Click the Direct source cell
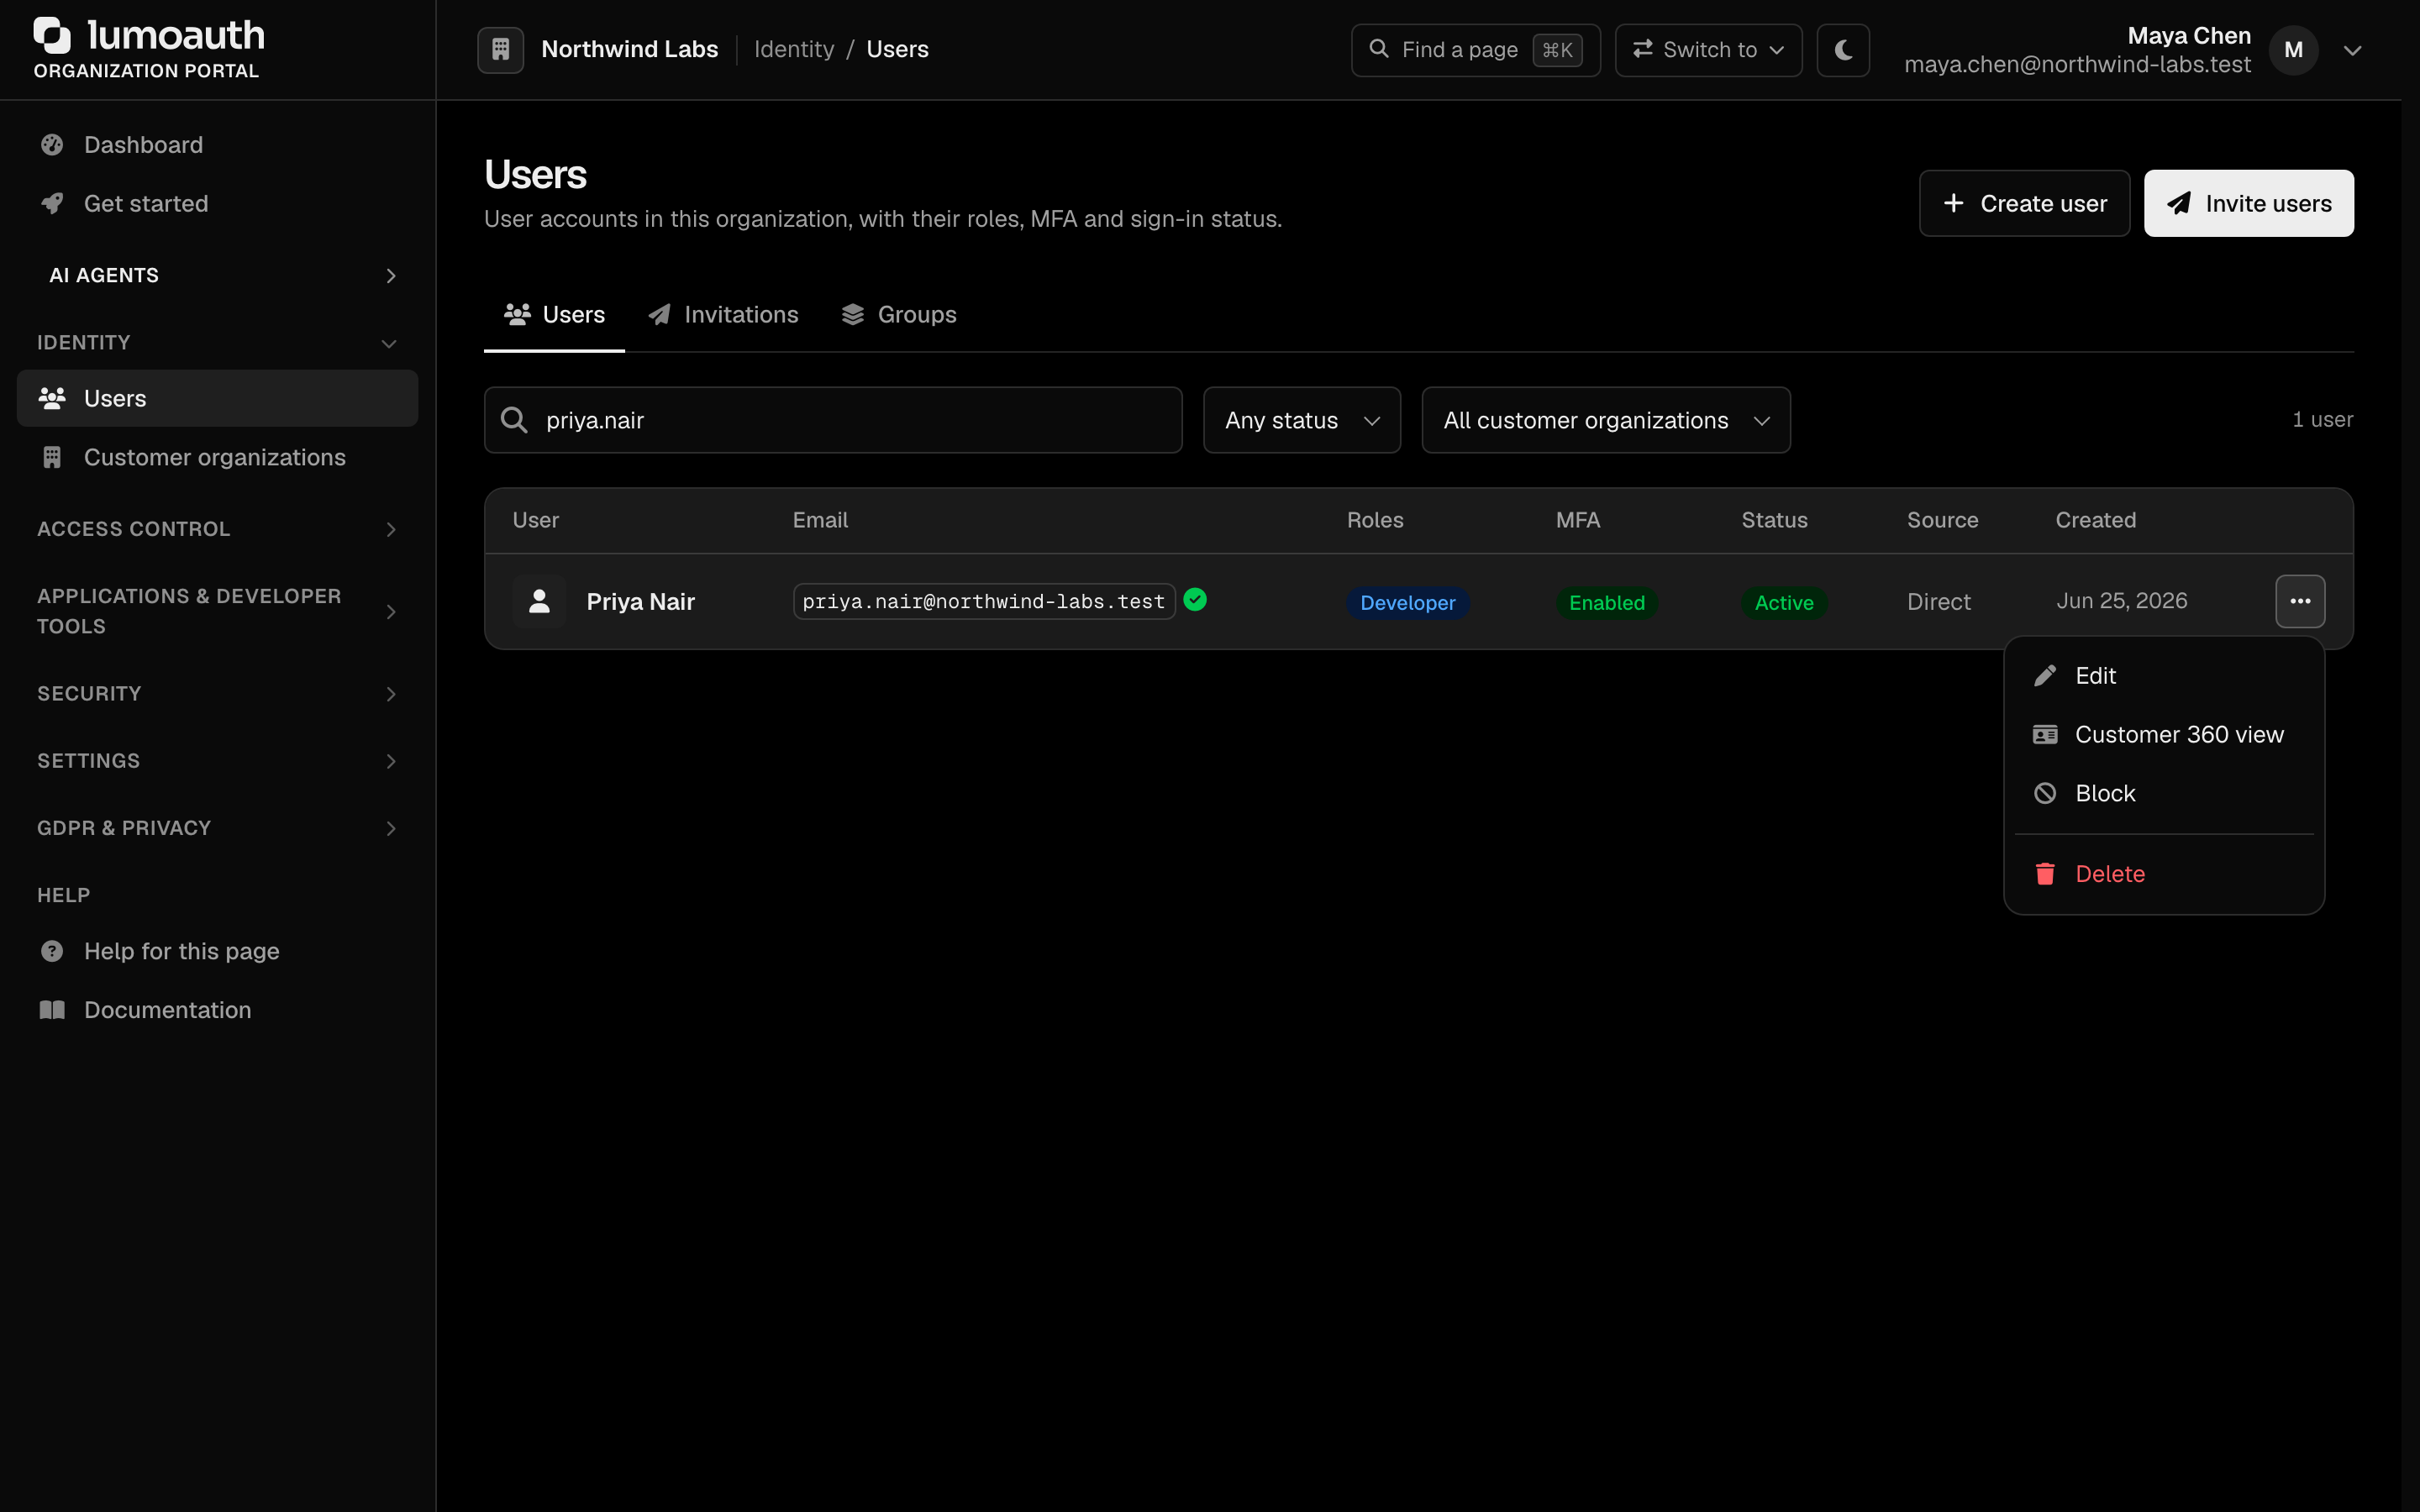 pos(1938,602)
